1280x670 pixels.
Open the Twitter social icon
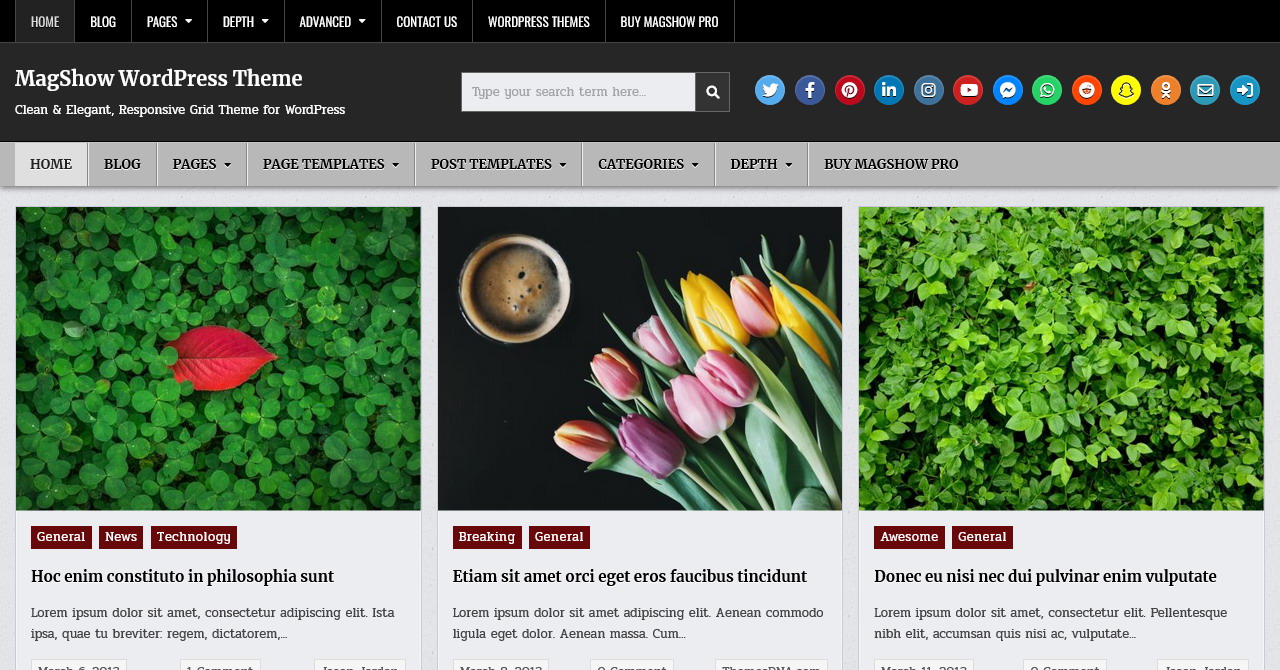[x=770, y=90]
